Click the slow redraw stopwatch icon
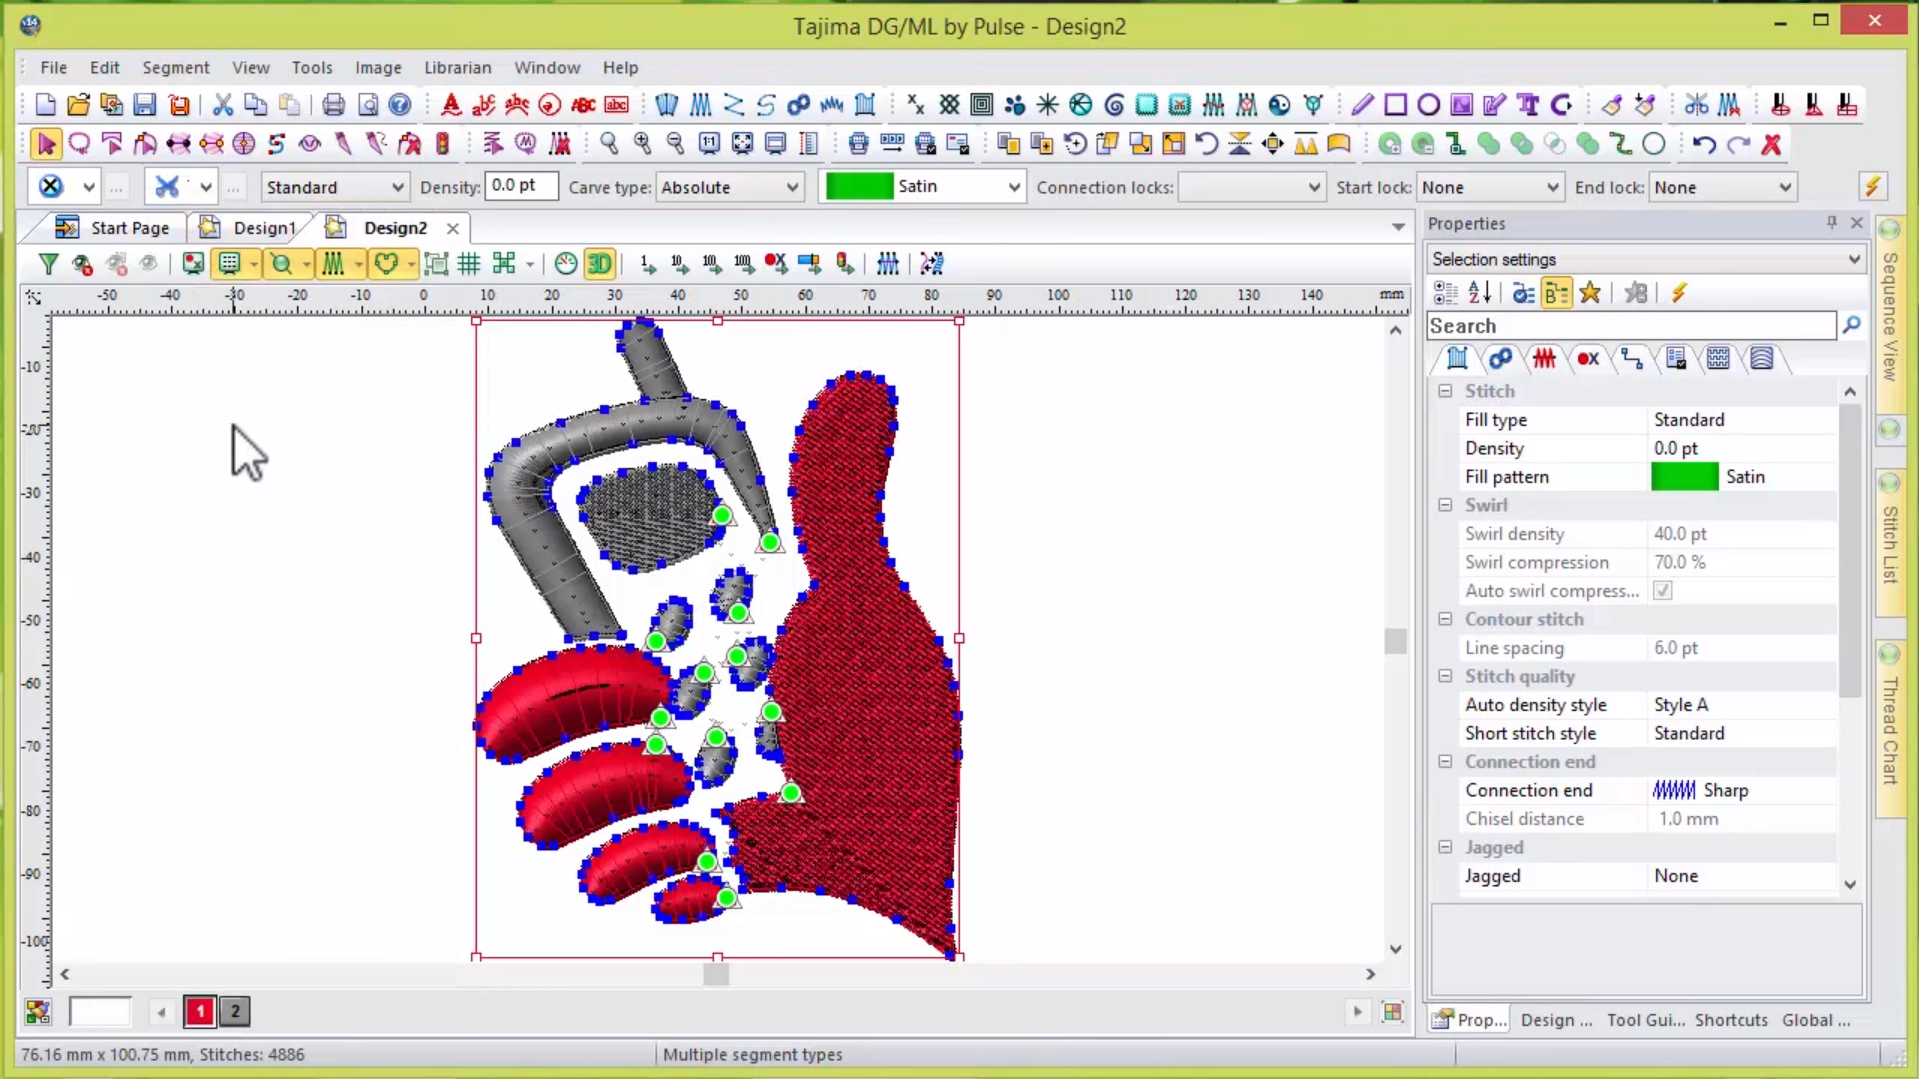This screenshot has height=1079, width=1919. pyautogui.click(x=565, y=264)
